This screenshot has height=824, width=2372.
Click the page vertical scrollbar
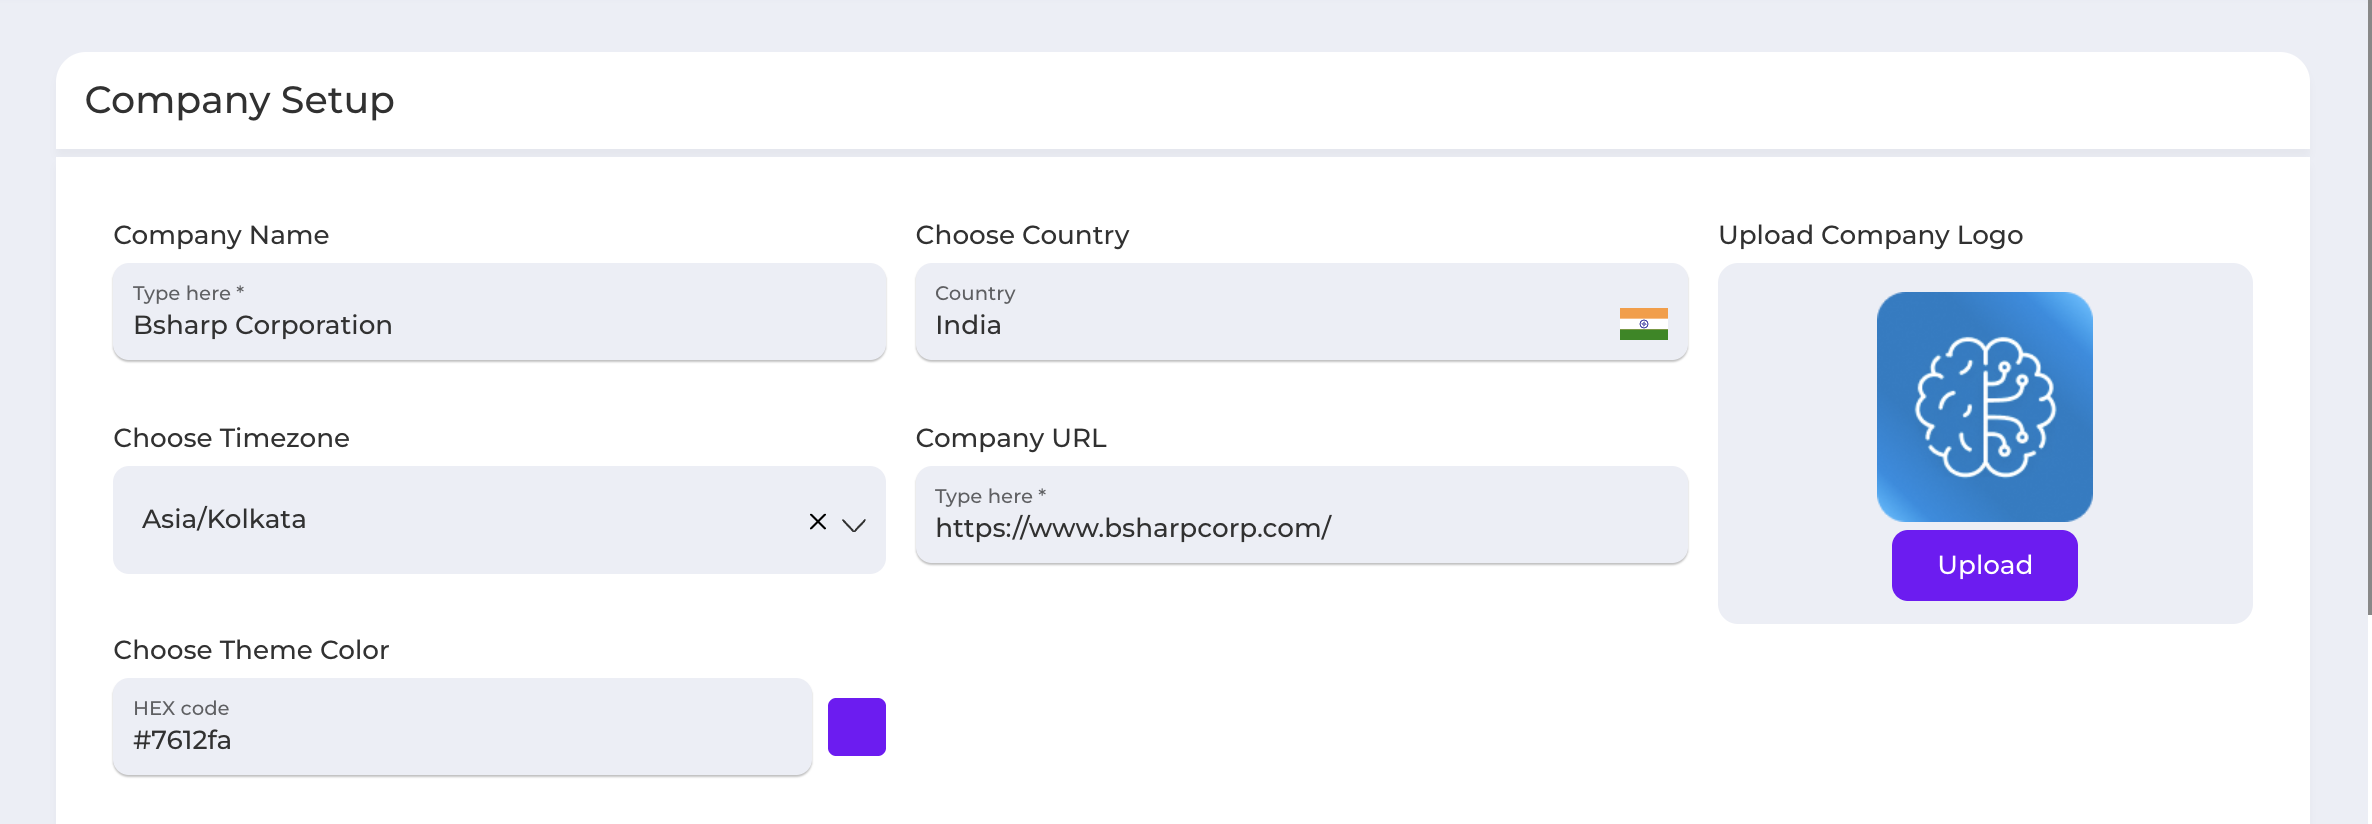2368,308
